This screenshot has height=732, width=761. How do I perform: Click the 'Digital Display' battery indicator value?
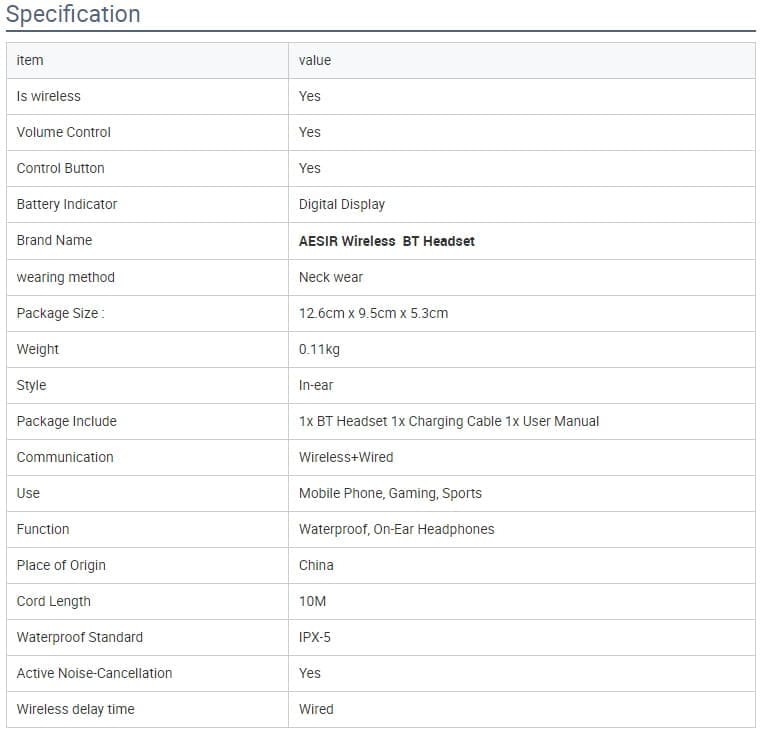coord(341,204)
